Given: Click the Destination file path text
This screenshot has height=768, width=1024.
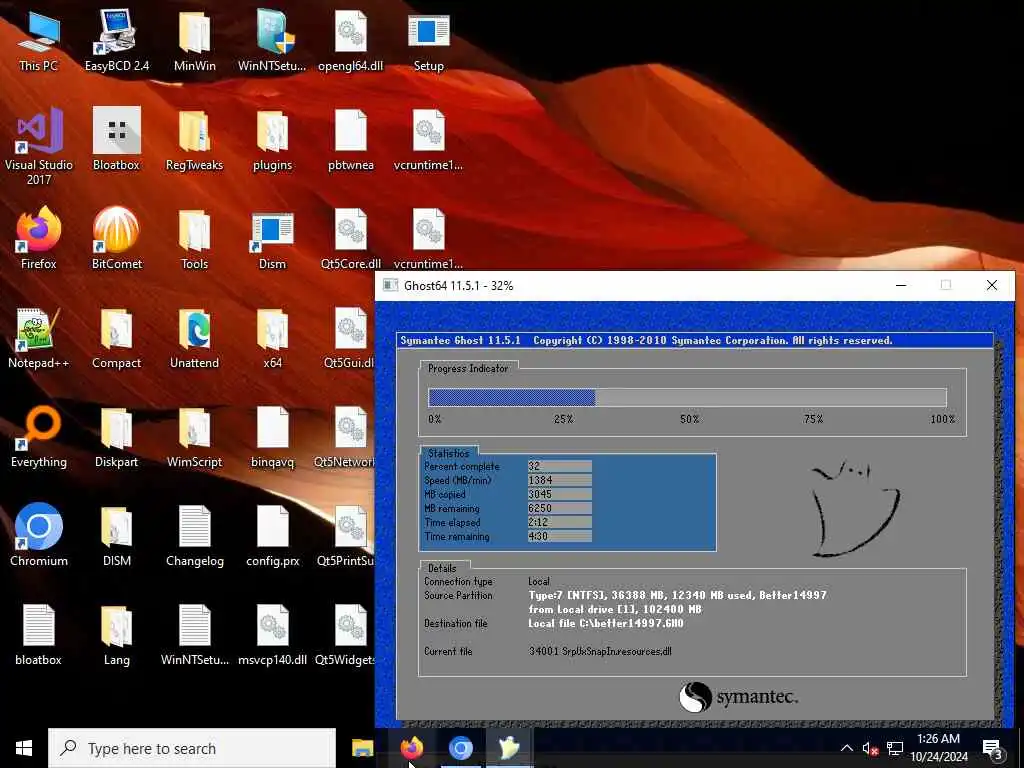Looking at the screenshot, I should [x=606, y=624].
